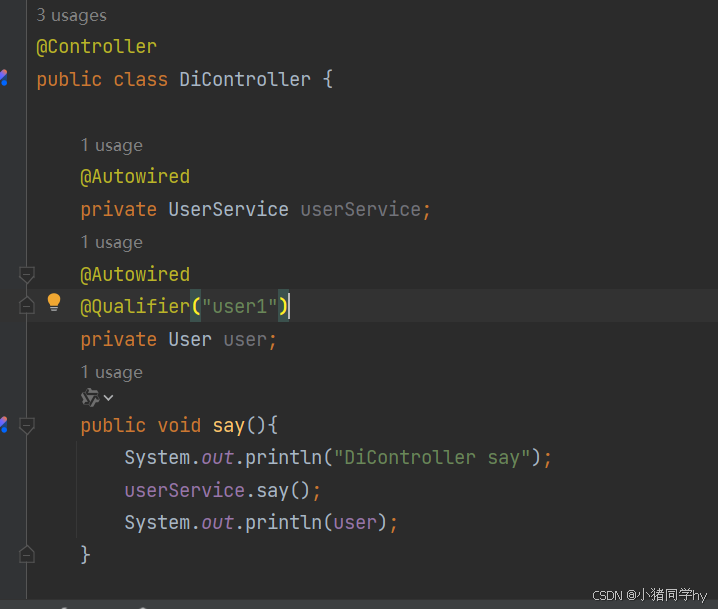Click the "DiController say" string
Screen dimensions: 718x609
432,457
